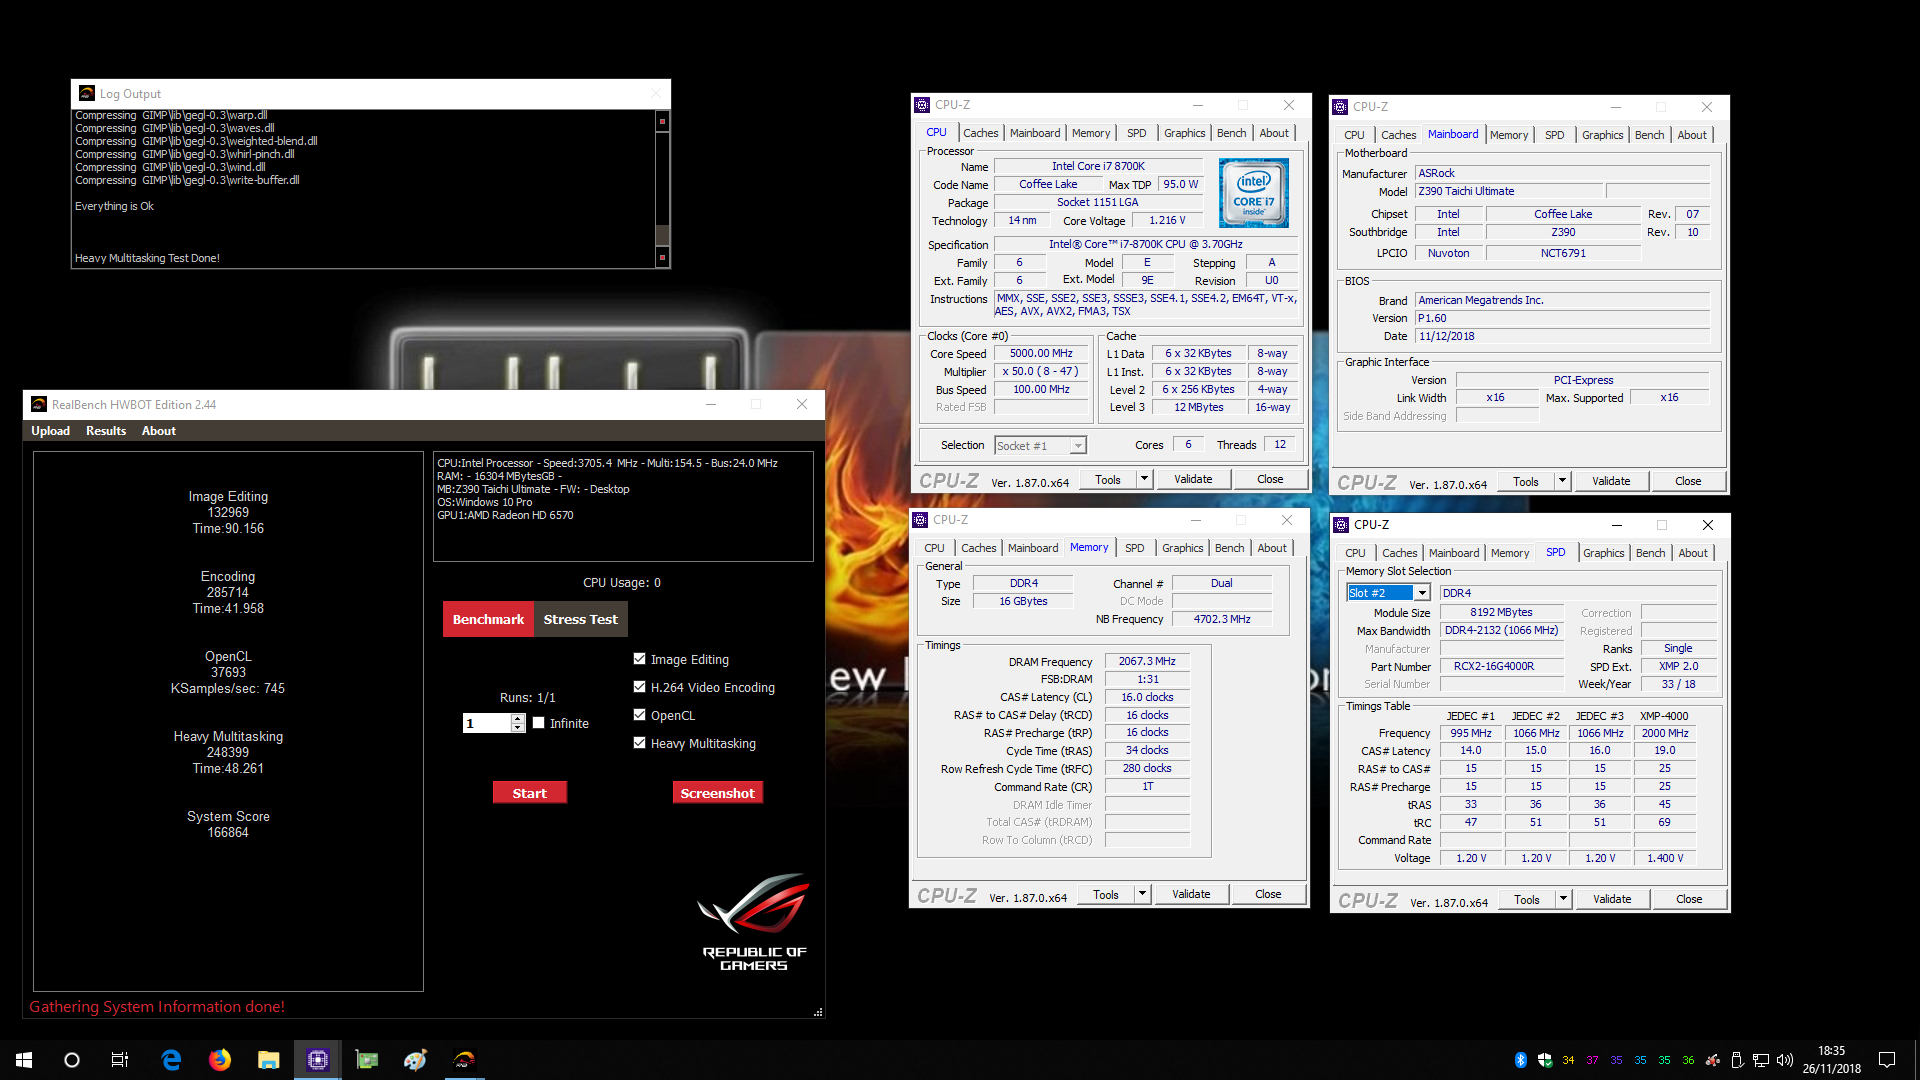Select the Benchmark mode button

(x=488, y=619)
